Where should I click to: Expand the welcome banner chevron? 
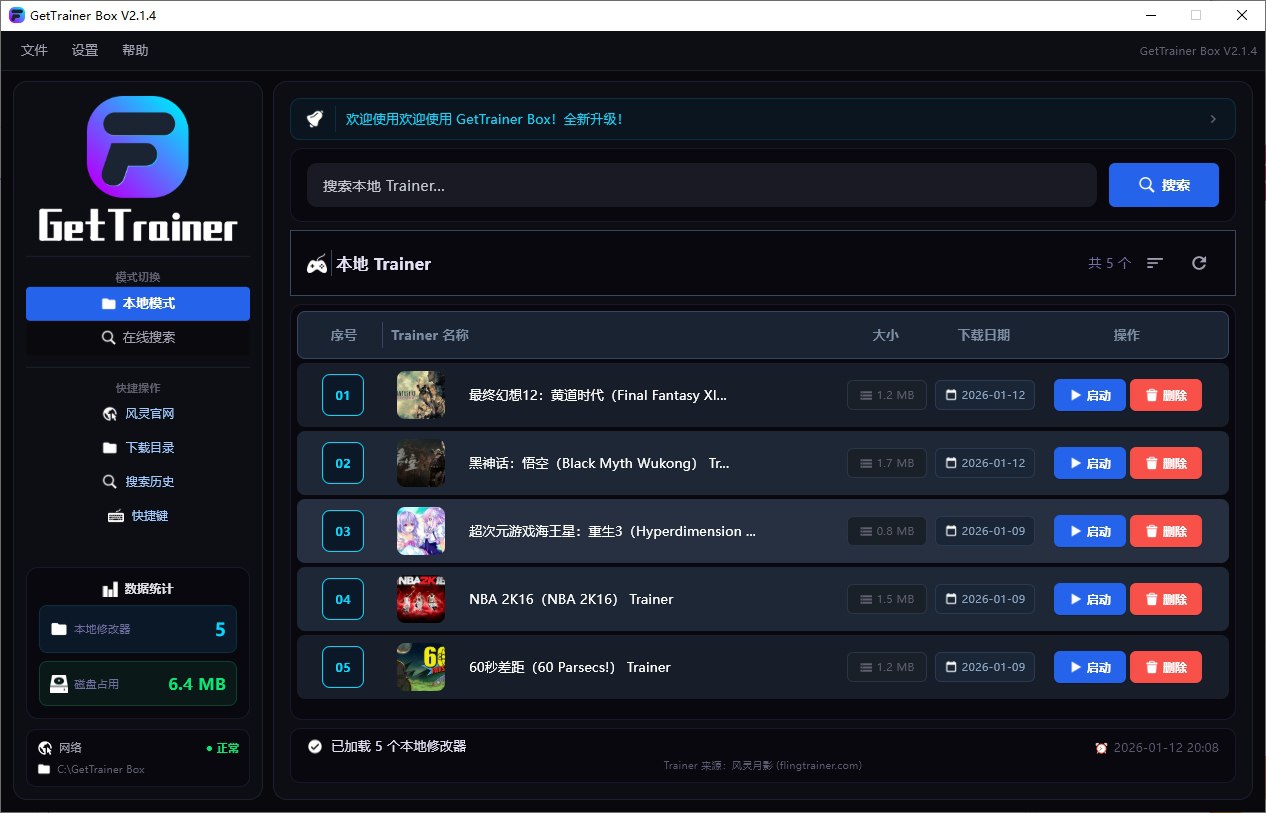pos(1213,119)
